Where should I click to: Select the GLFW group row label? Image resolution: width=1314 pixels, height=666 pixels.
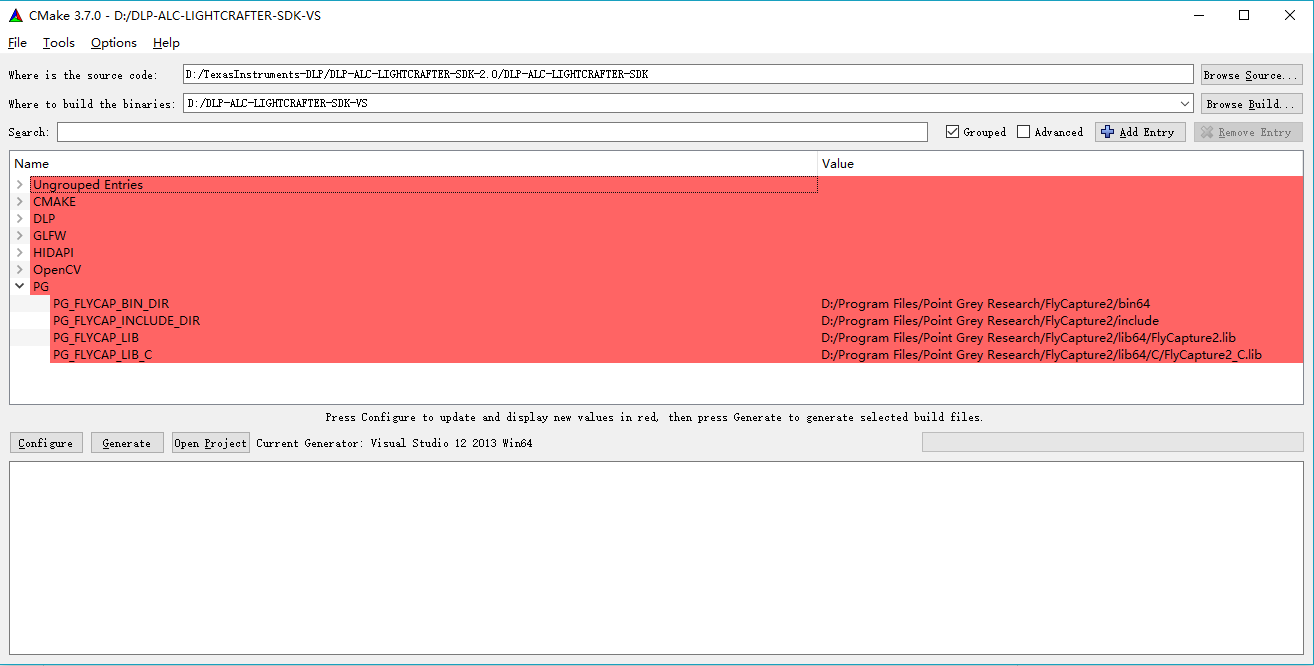click(49, 236)
